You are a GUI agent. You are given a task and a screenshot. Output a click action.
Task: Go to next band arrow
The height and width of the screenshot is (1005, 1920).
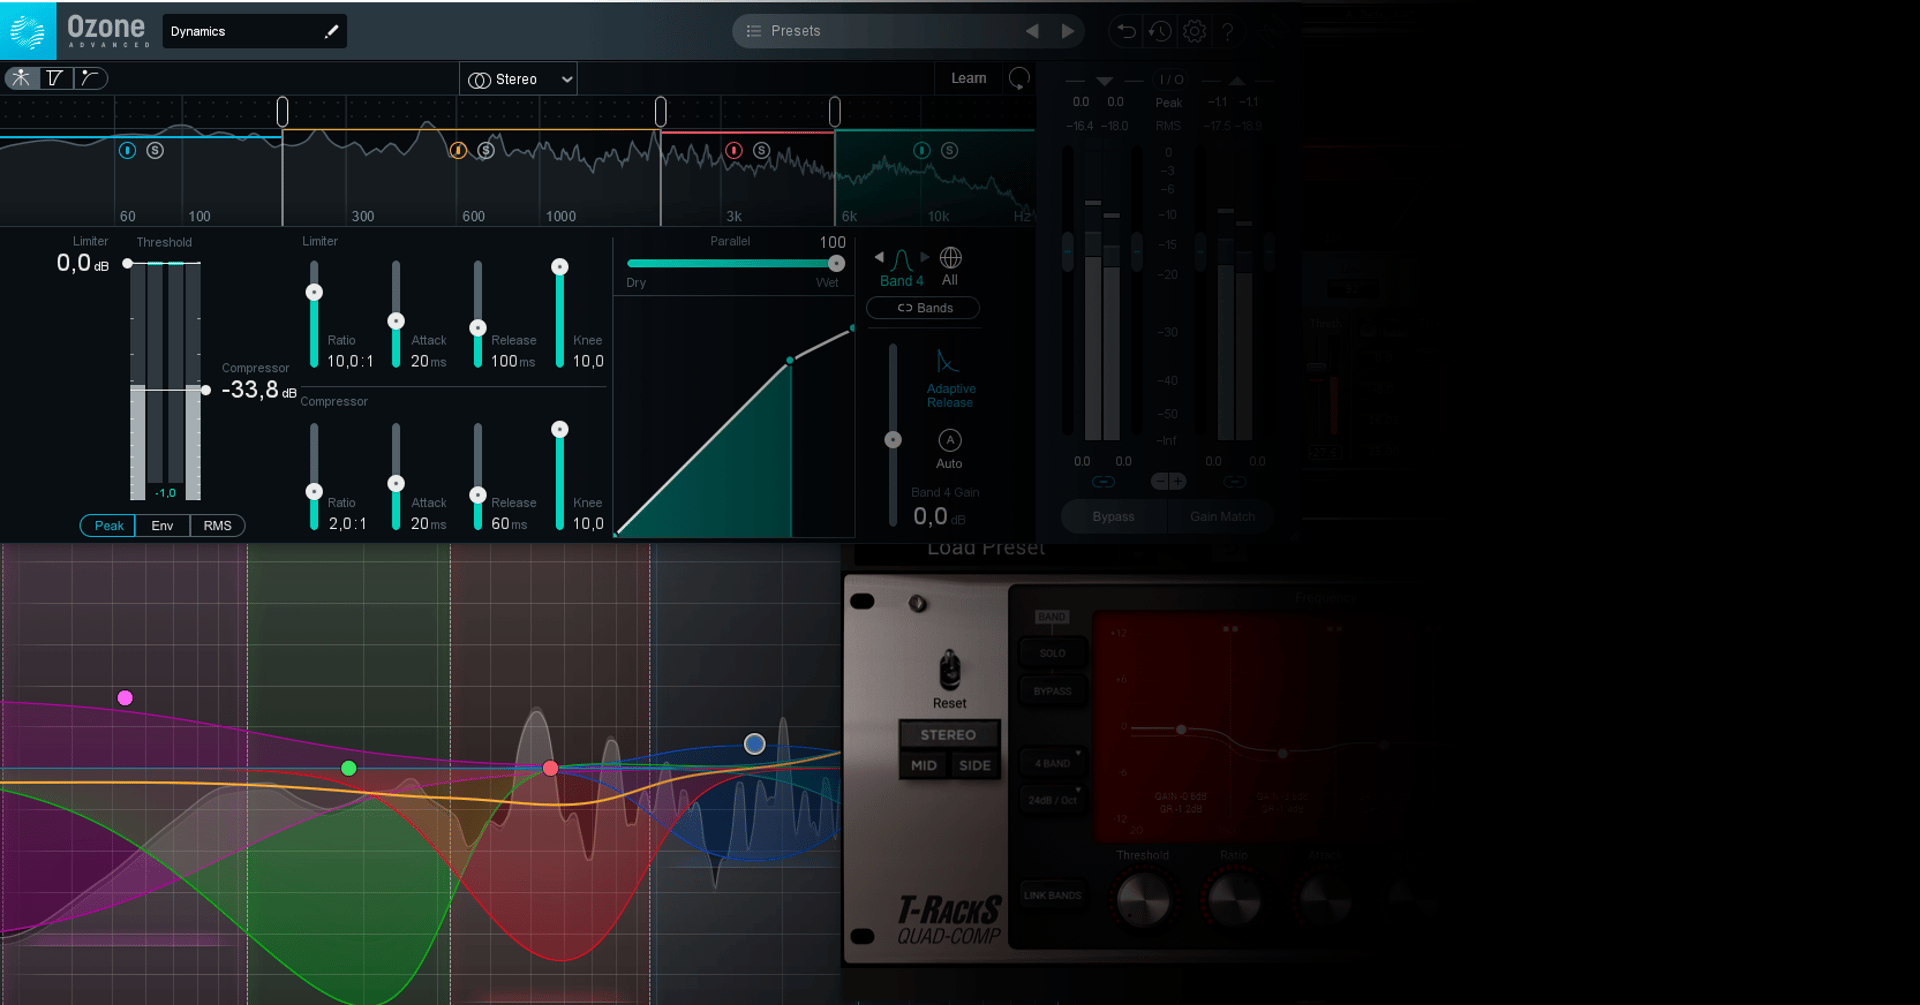924,257
